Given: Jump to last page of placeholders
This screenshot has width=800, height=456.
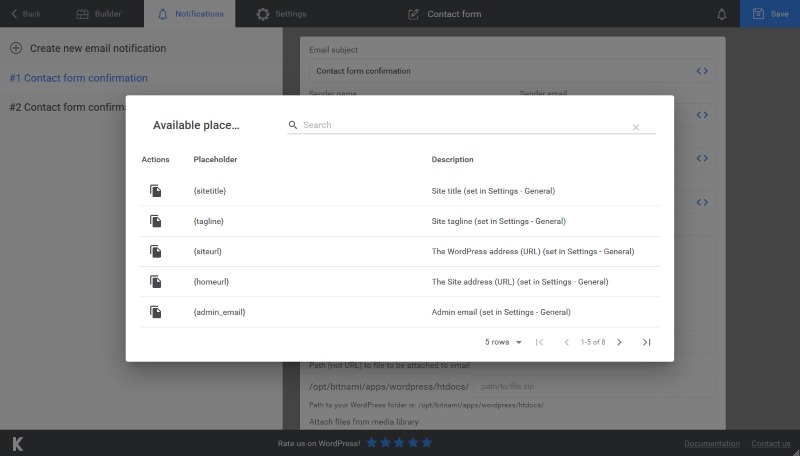Looking at the screenshot, I should coord(646,342).
